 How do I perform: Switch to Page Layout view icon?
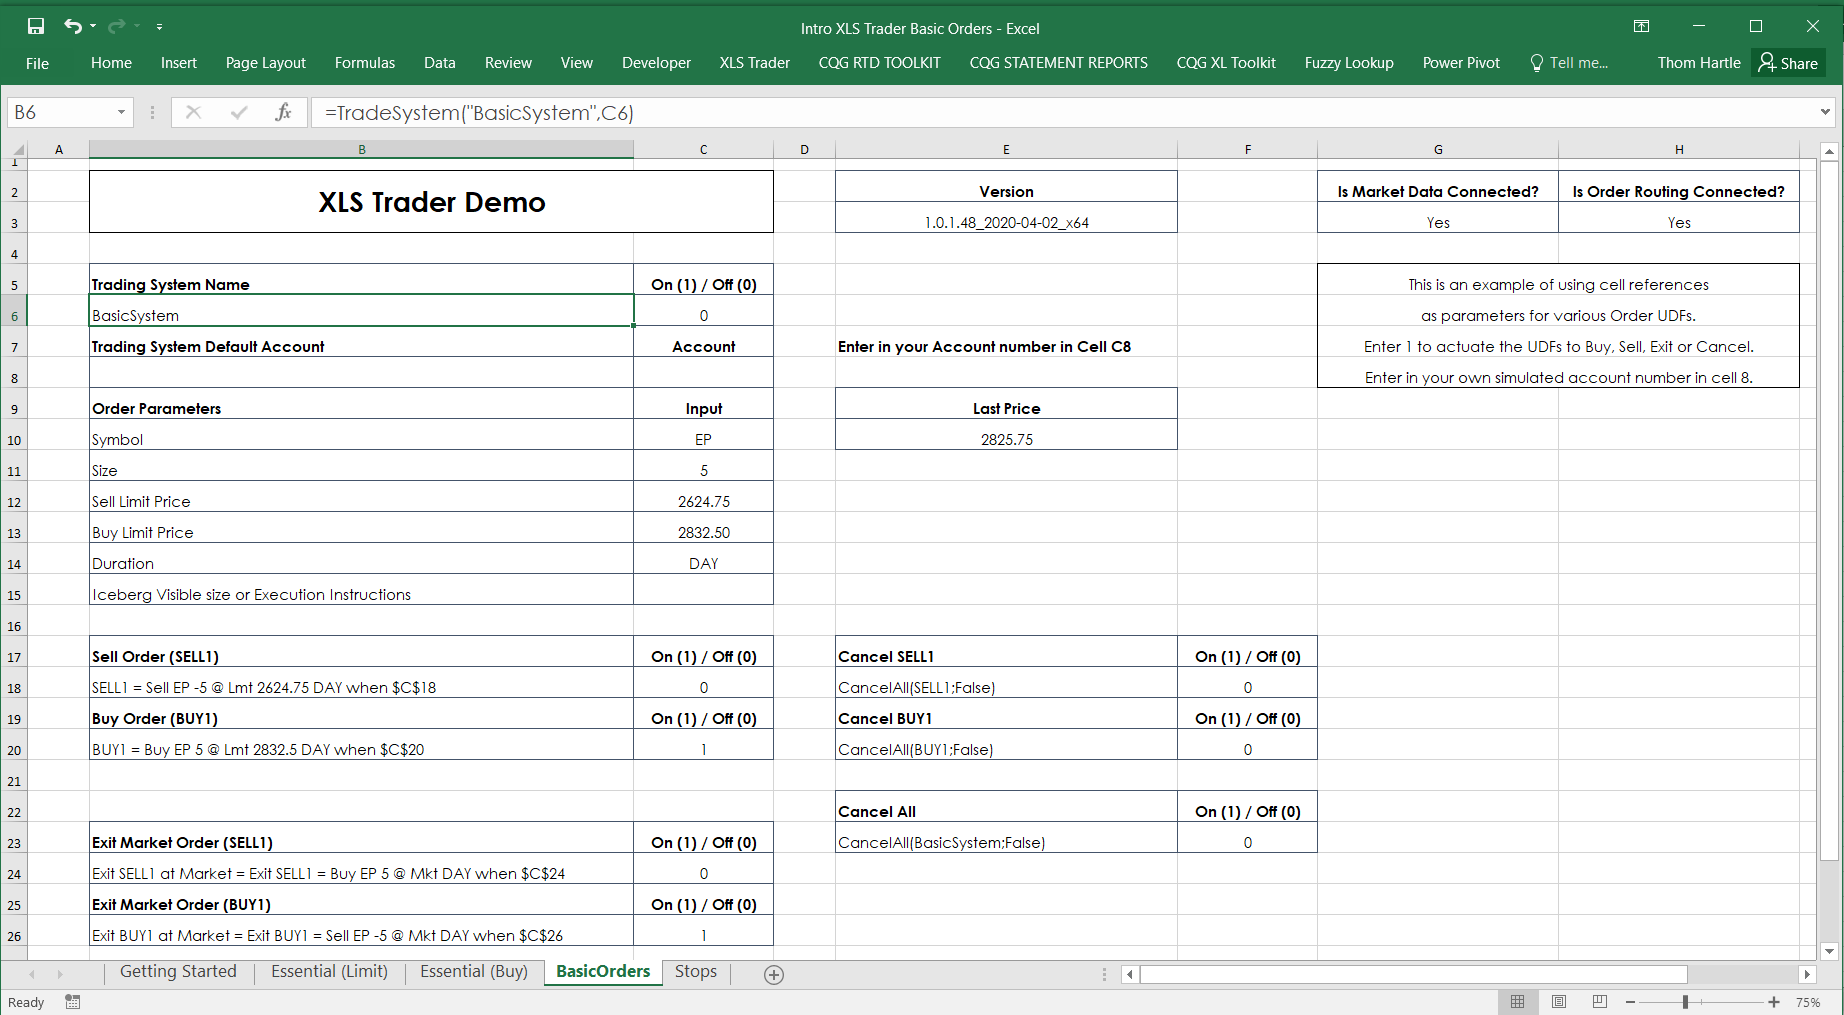click(x=1558, y=1002)
